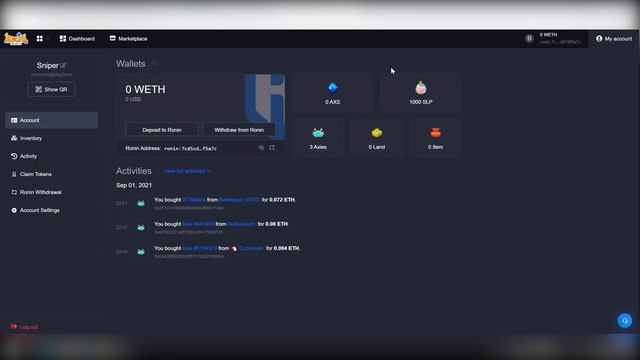The image size is (640, 360).
Task: Open Account Settings in the sidebar
Action: pyautogui.click(x=52, y=210)
